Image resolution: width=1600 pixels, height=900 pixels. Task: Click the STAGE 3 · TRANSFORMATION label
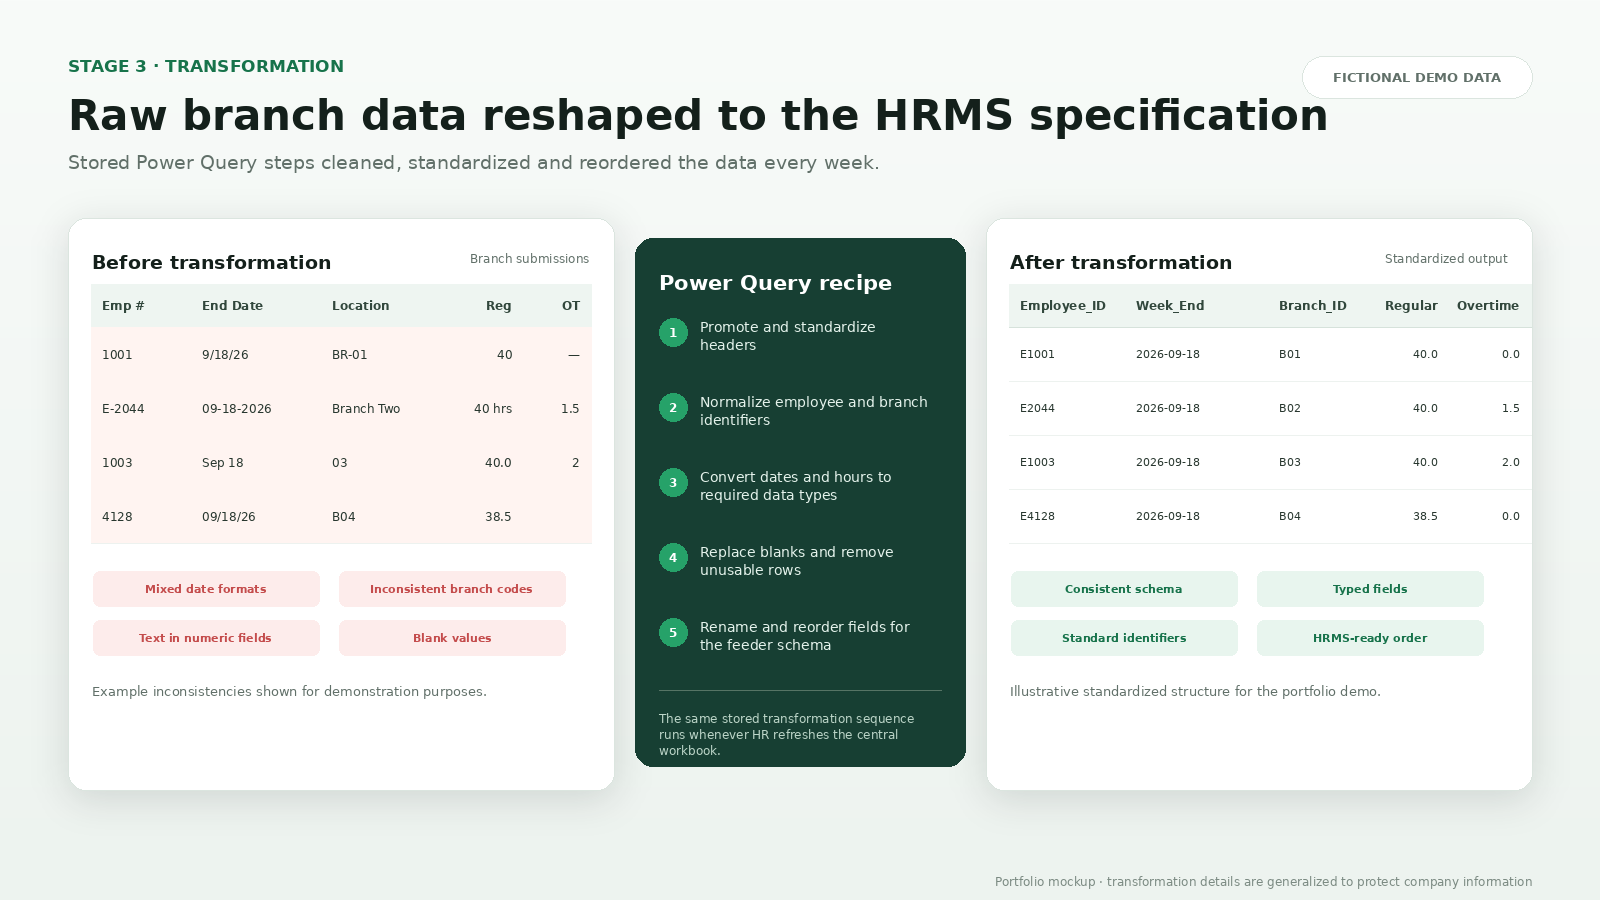tap(206, 66)
